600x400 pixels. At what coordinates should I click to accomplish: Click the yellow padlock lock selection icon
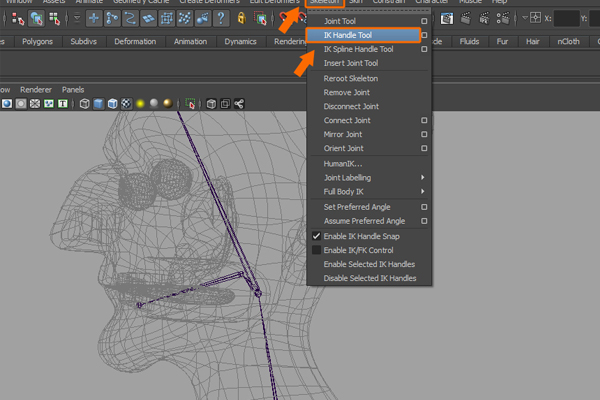coord(241,18)
